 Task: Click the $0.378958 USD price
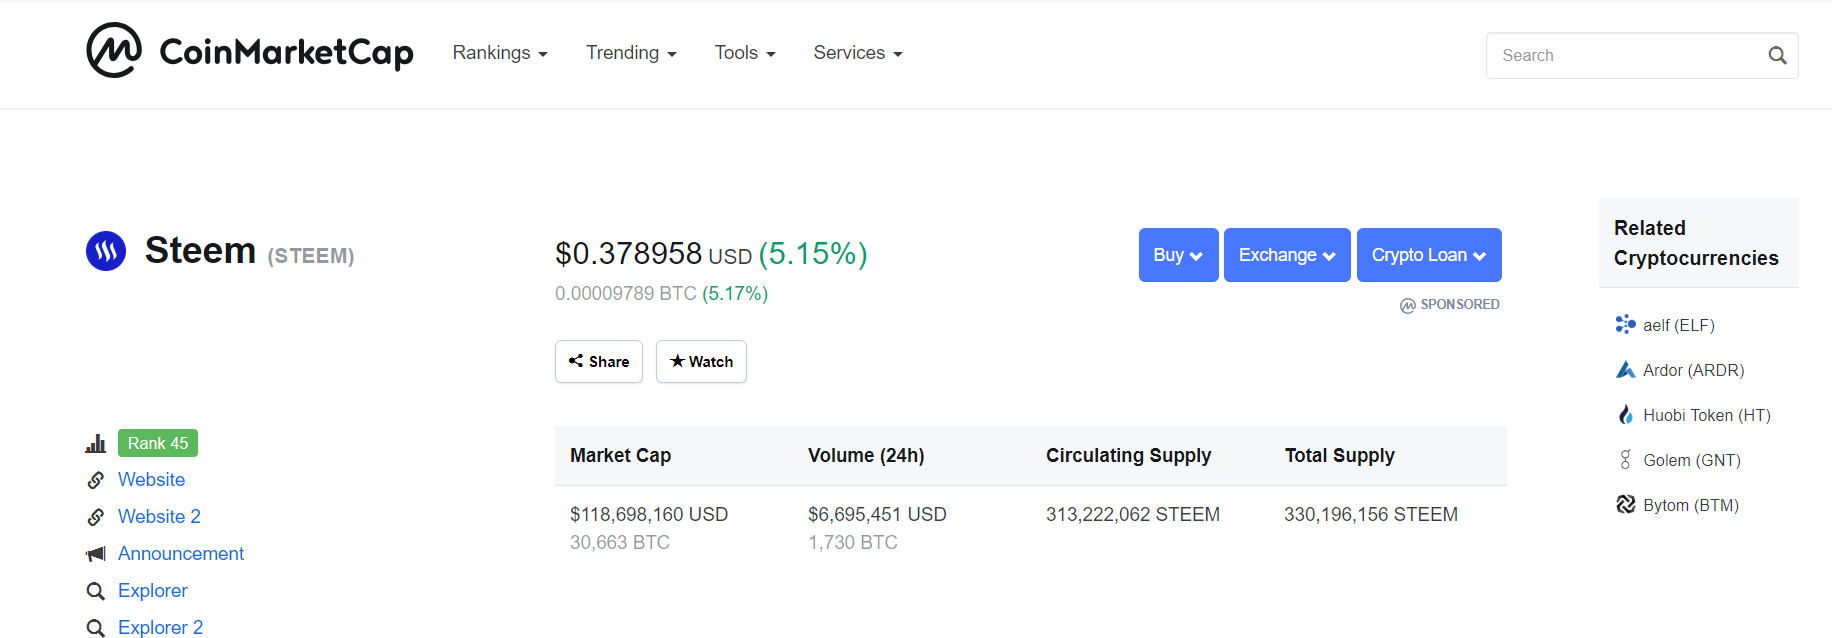click(x=653, y=254)
